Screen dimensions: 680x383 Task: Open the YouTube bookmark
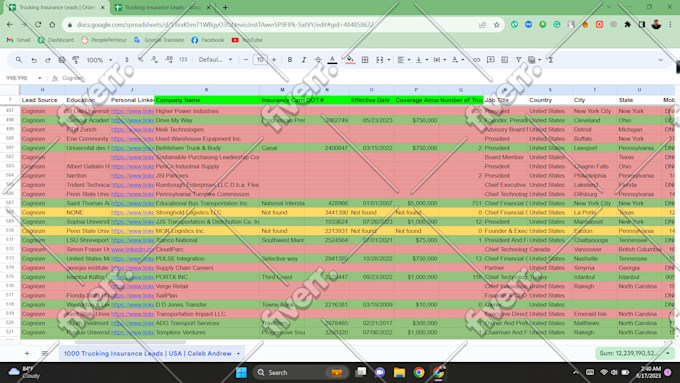point(247,40)
